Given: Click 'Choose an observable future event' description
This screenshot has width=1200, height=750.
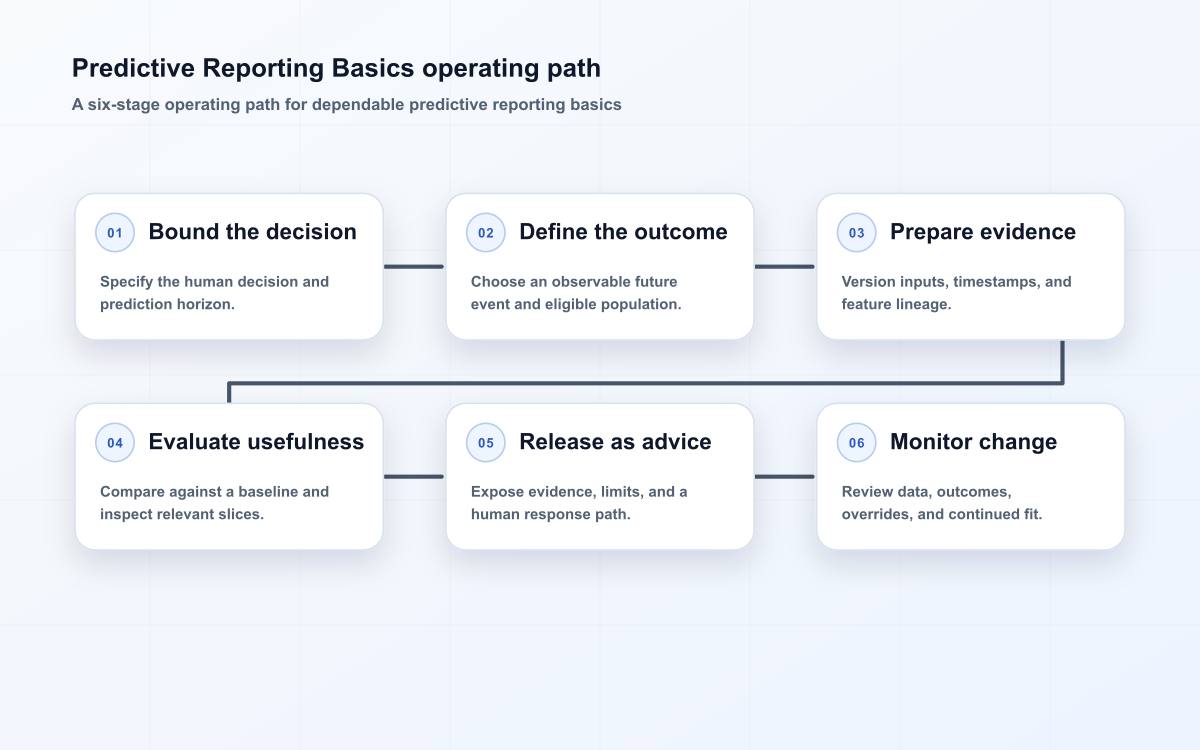Looking at the screenshot, I should (x=576, y=293).
